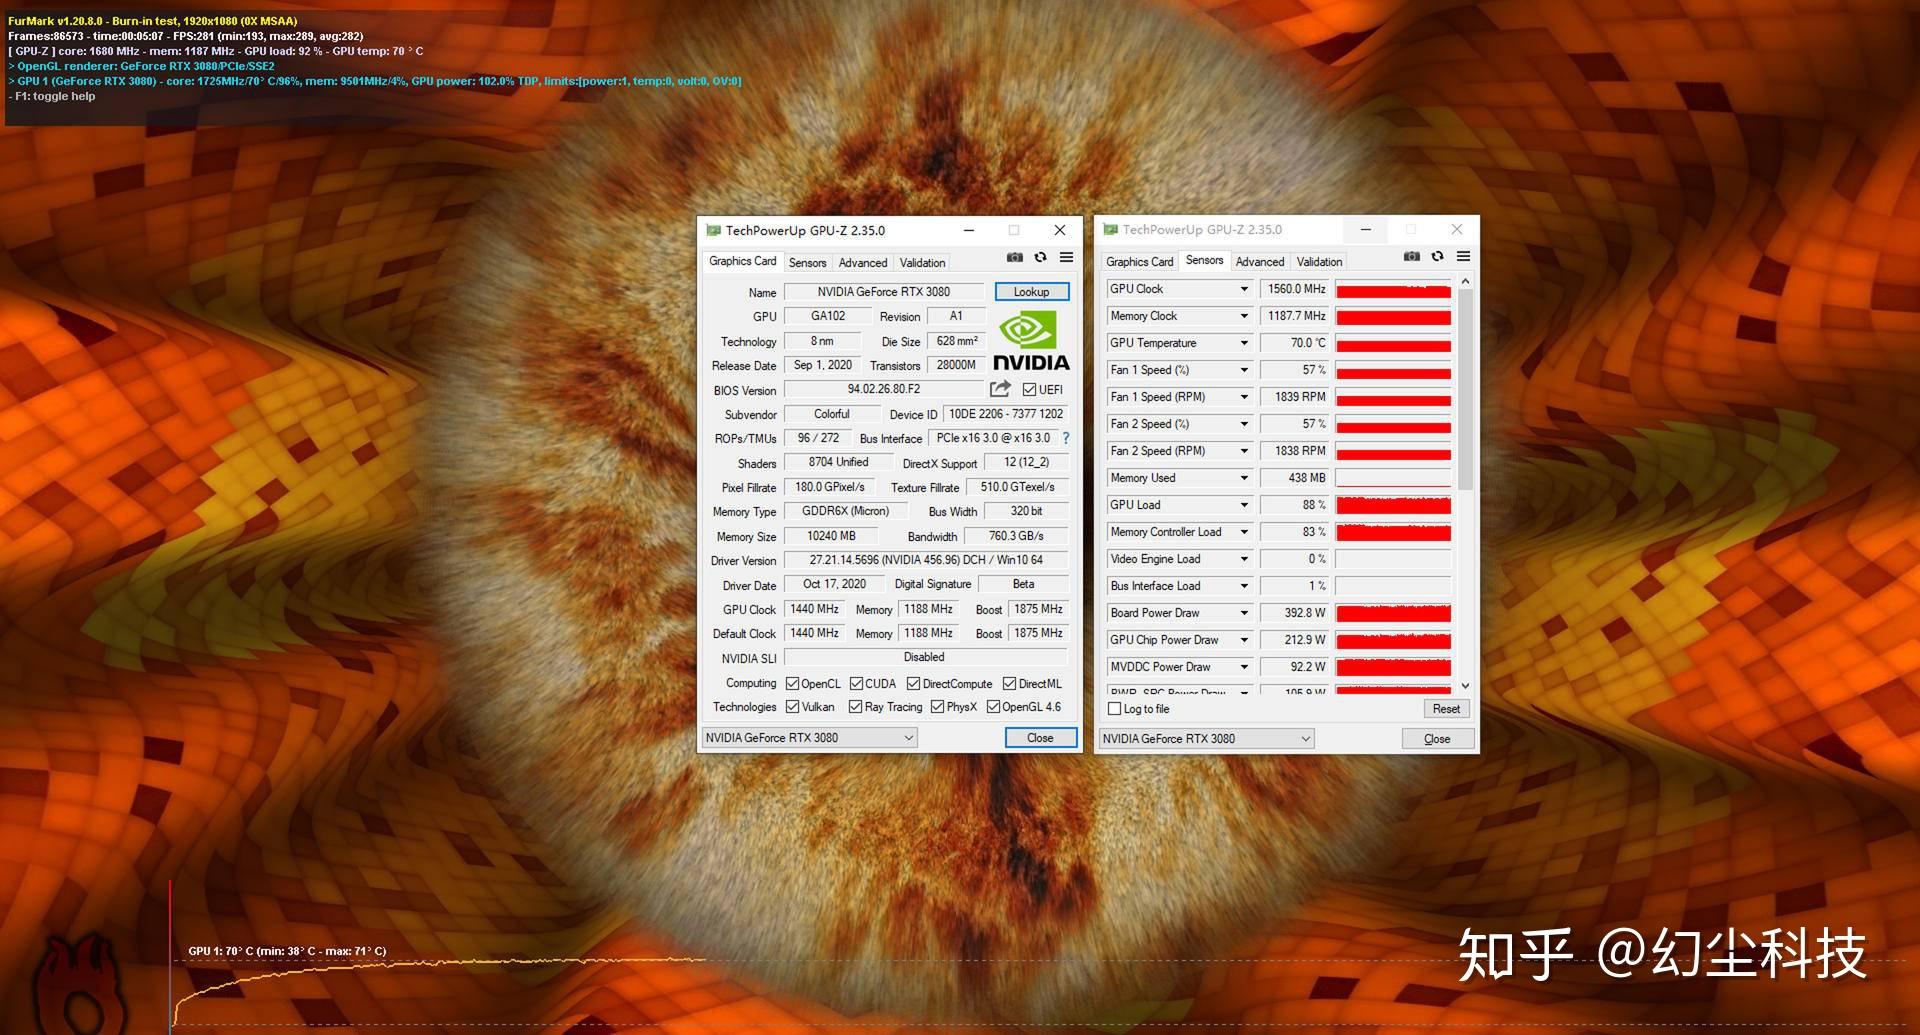This screenshot has width=1920, height=1035.
Task: Open the hamburger menu in Sensors window
Action: [x=1464, y=257]
